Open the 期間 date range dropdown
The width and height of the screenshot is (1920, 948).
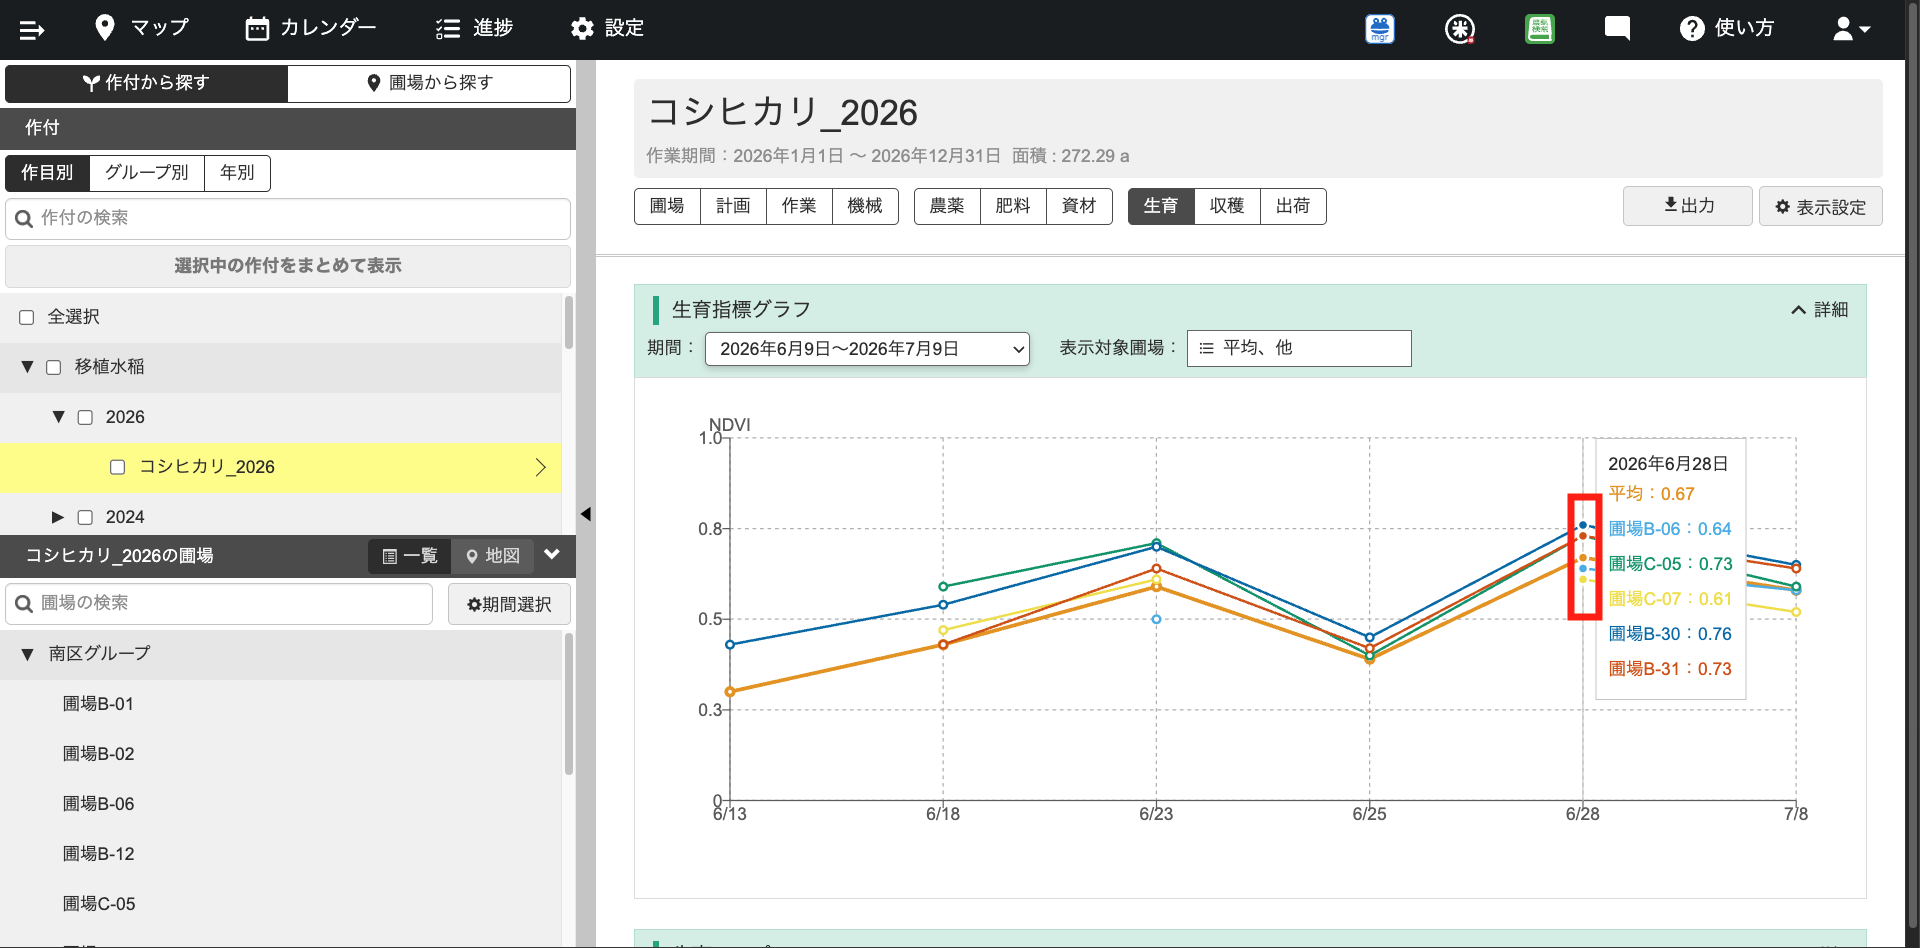coord(867,349)
